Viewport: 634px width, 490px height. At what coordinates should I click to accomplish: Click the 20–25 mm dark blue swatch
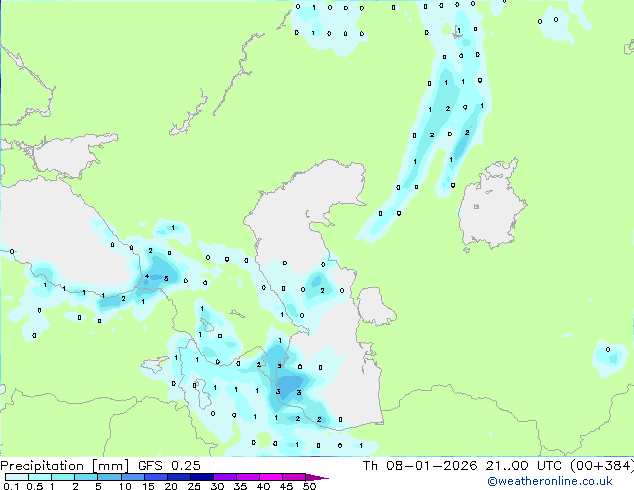(178, 477)
